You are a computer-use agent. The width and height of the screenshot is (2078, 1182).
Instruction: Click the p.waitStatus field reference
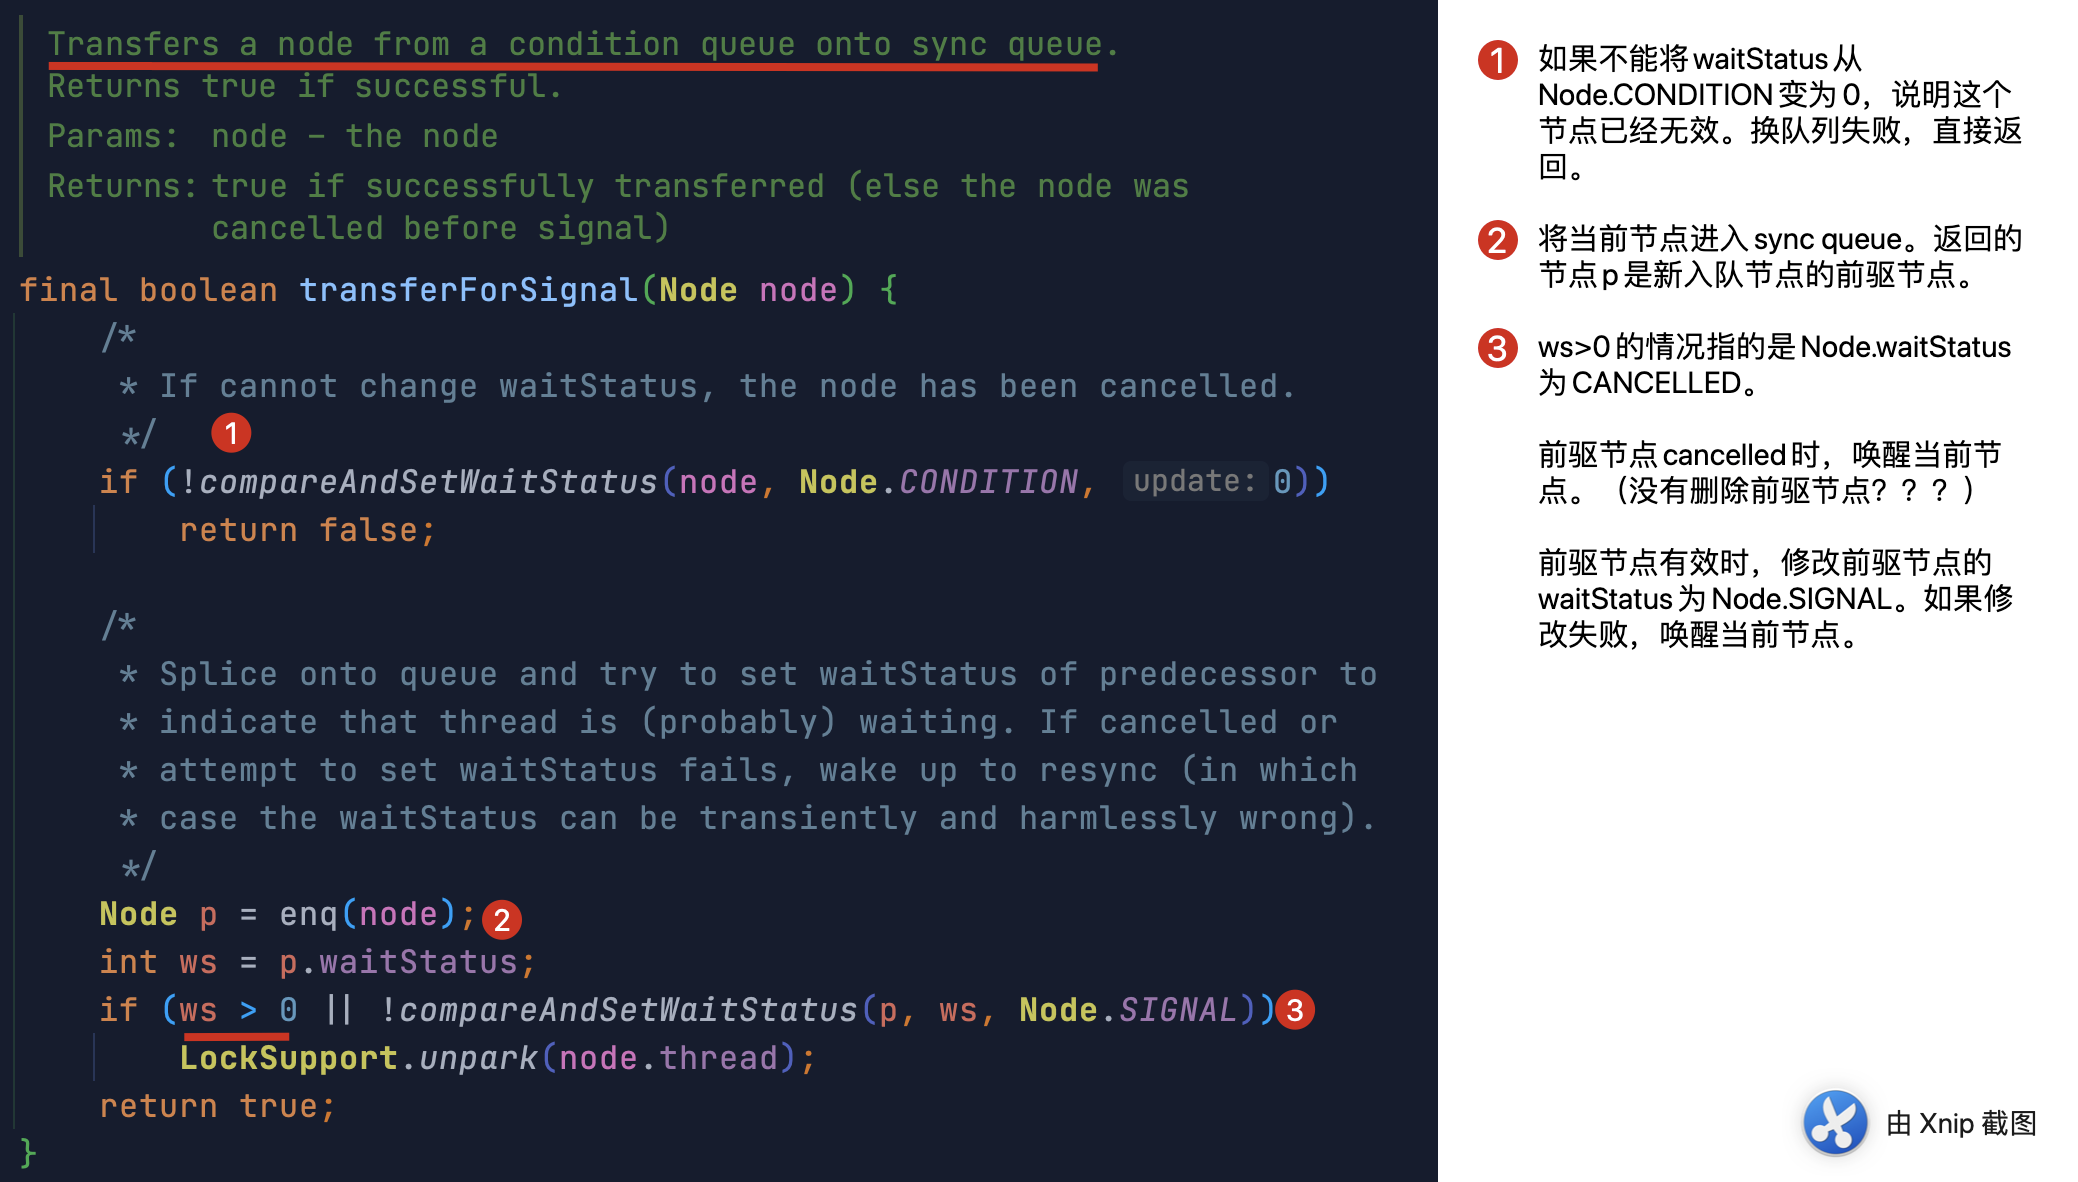[x=398, y=962]
